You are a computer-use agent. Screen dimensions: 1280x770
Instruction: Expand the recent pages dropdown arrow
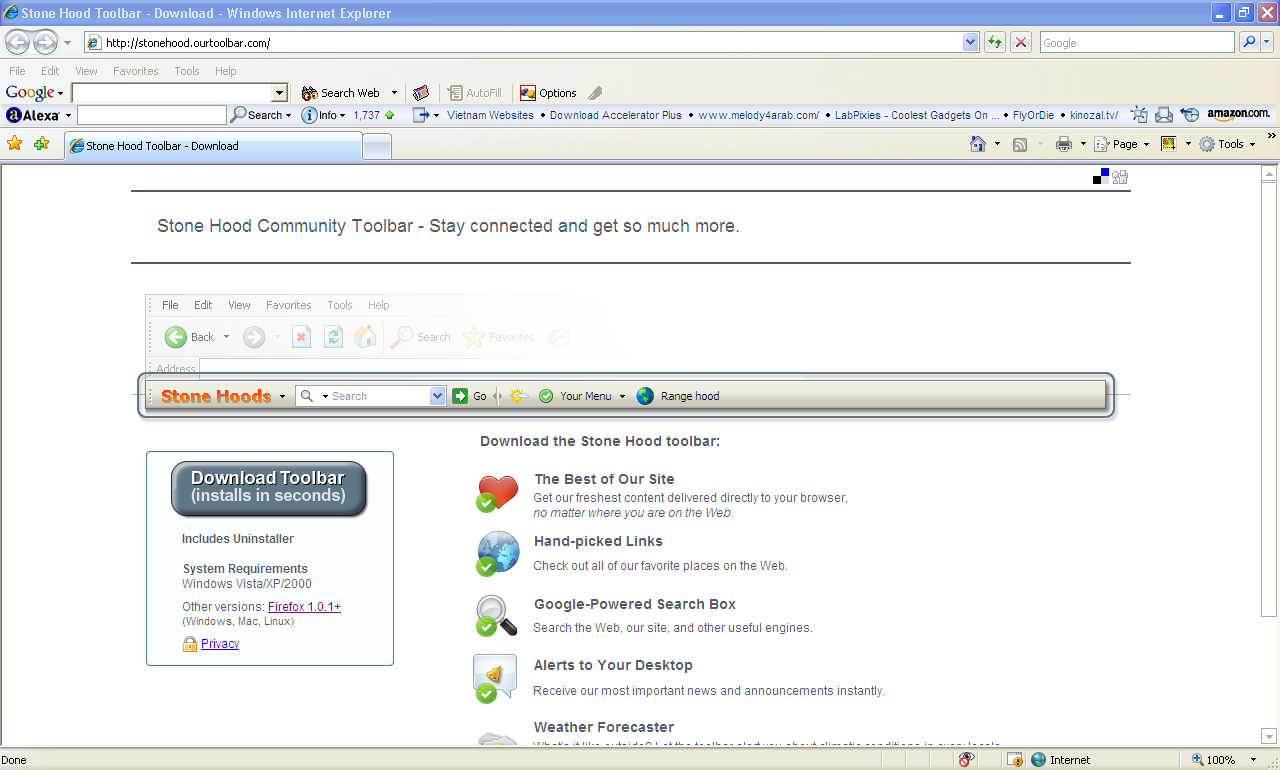click(67, 42)
